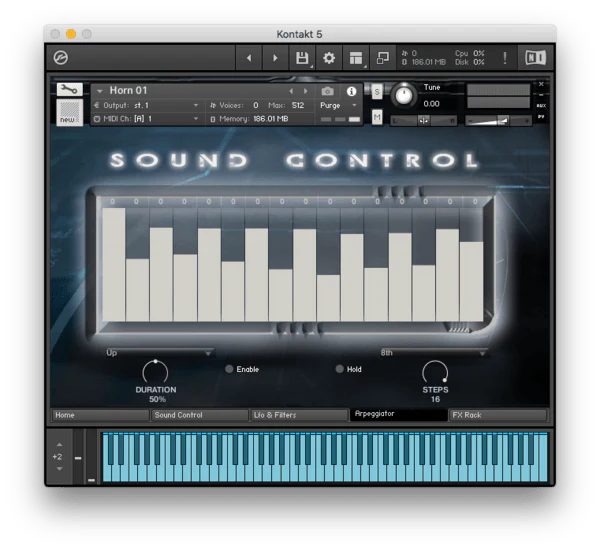Screen dimensions: 600x550
Task: Click the Duration value 50%
Action: pyautogui.click(x=157, y=399)
